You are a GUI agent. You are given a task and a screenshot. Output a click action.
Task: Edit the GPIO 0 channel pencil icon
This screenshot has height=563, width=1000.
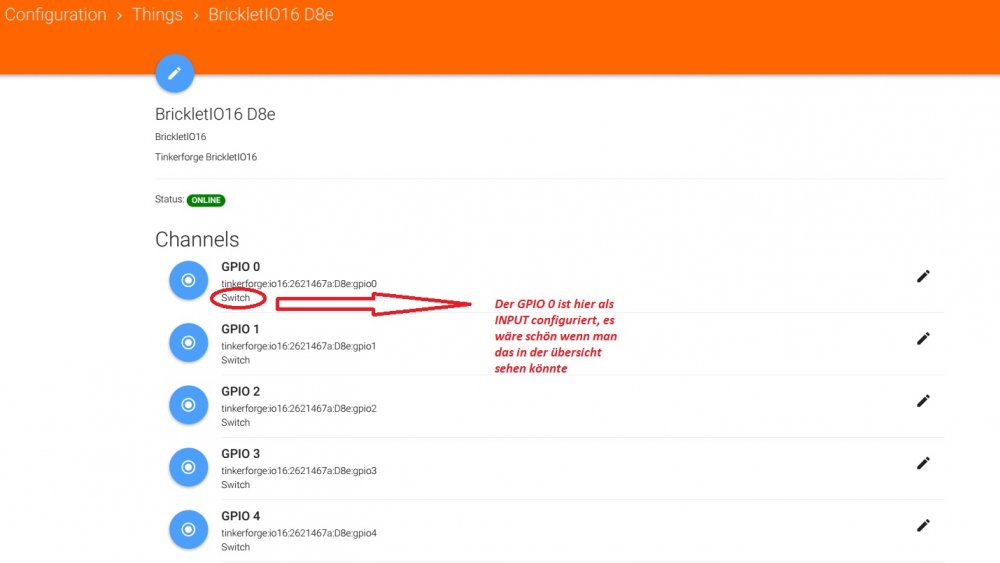point(923,276)
